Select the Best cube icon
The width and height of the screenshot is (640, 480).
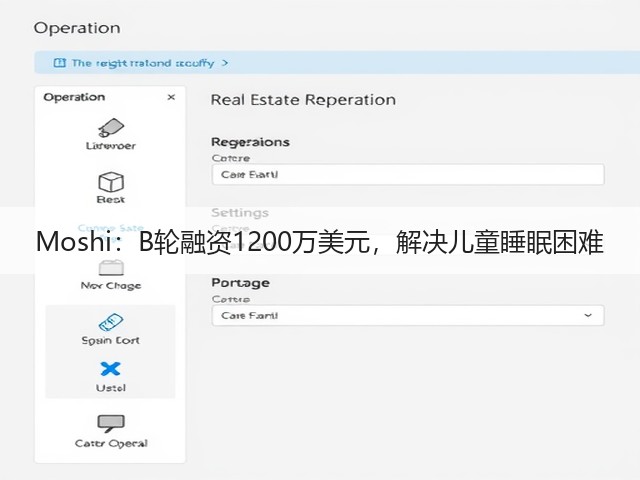click(111, 182)
